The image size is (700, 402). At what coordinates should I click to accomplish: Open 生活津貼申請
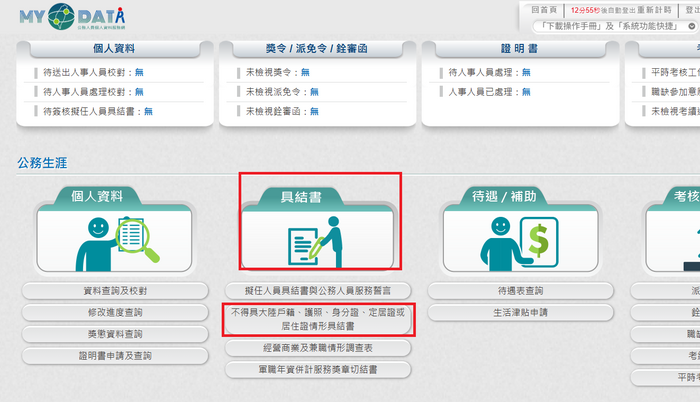tap(521, 312)
